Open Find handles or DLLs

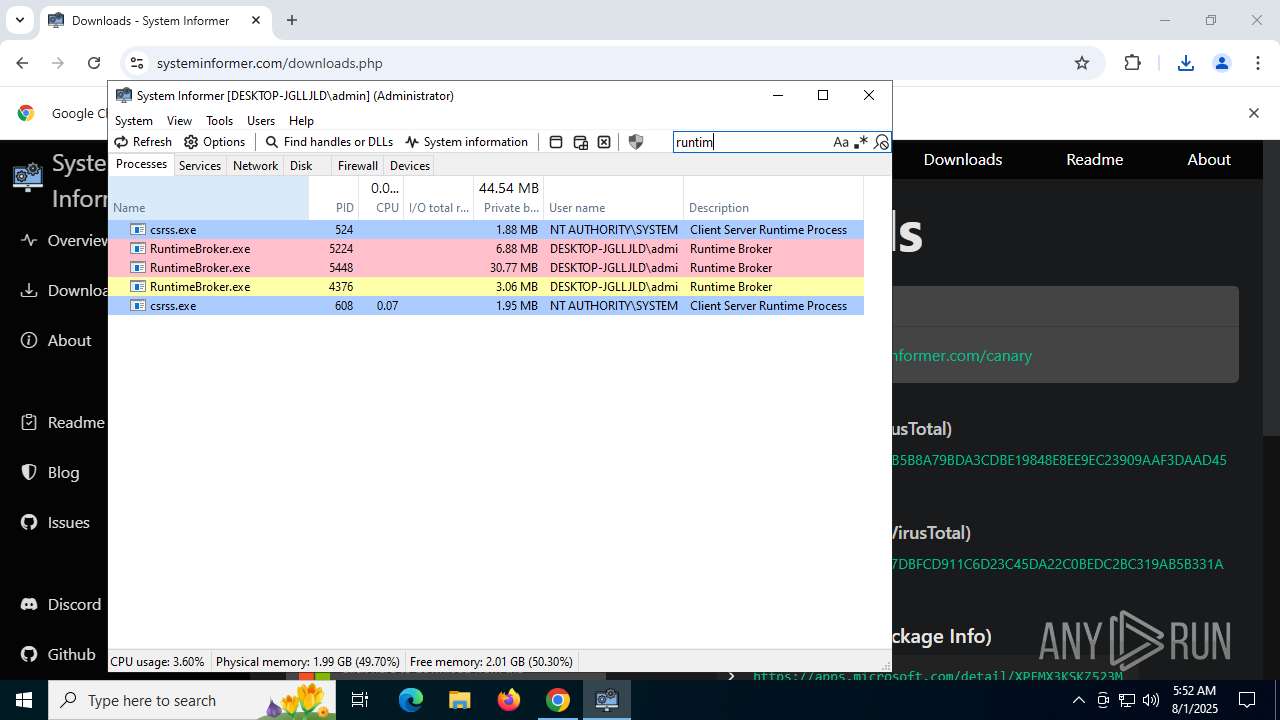329,142
